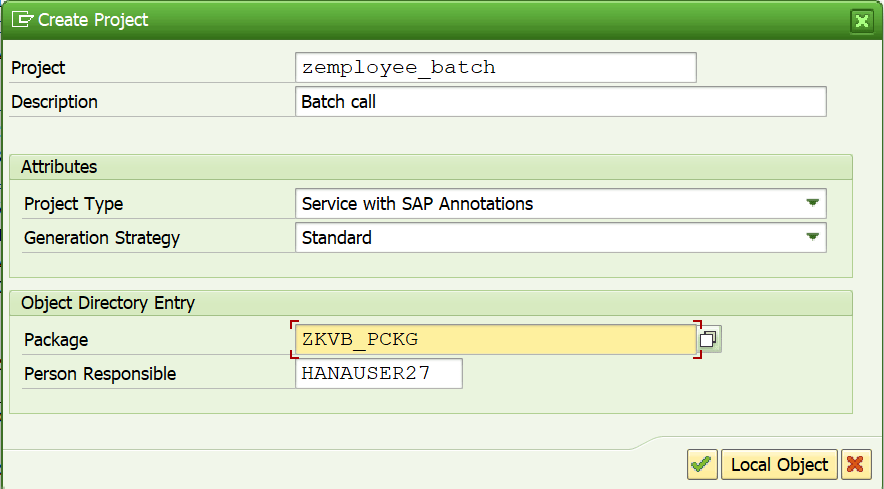884x489 pixels.
Task: Open the Service with SAP Annotations combo box
Action: tap(560, 203)
